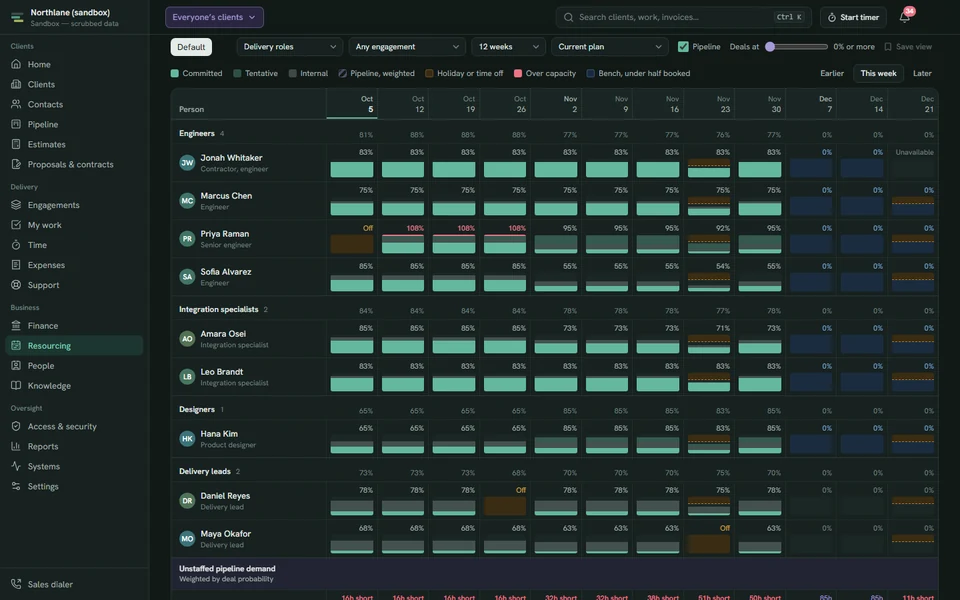Click the Estimates icon in the sidebar
The image size is (960, 600).
click(x=16, y=144)
